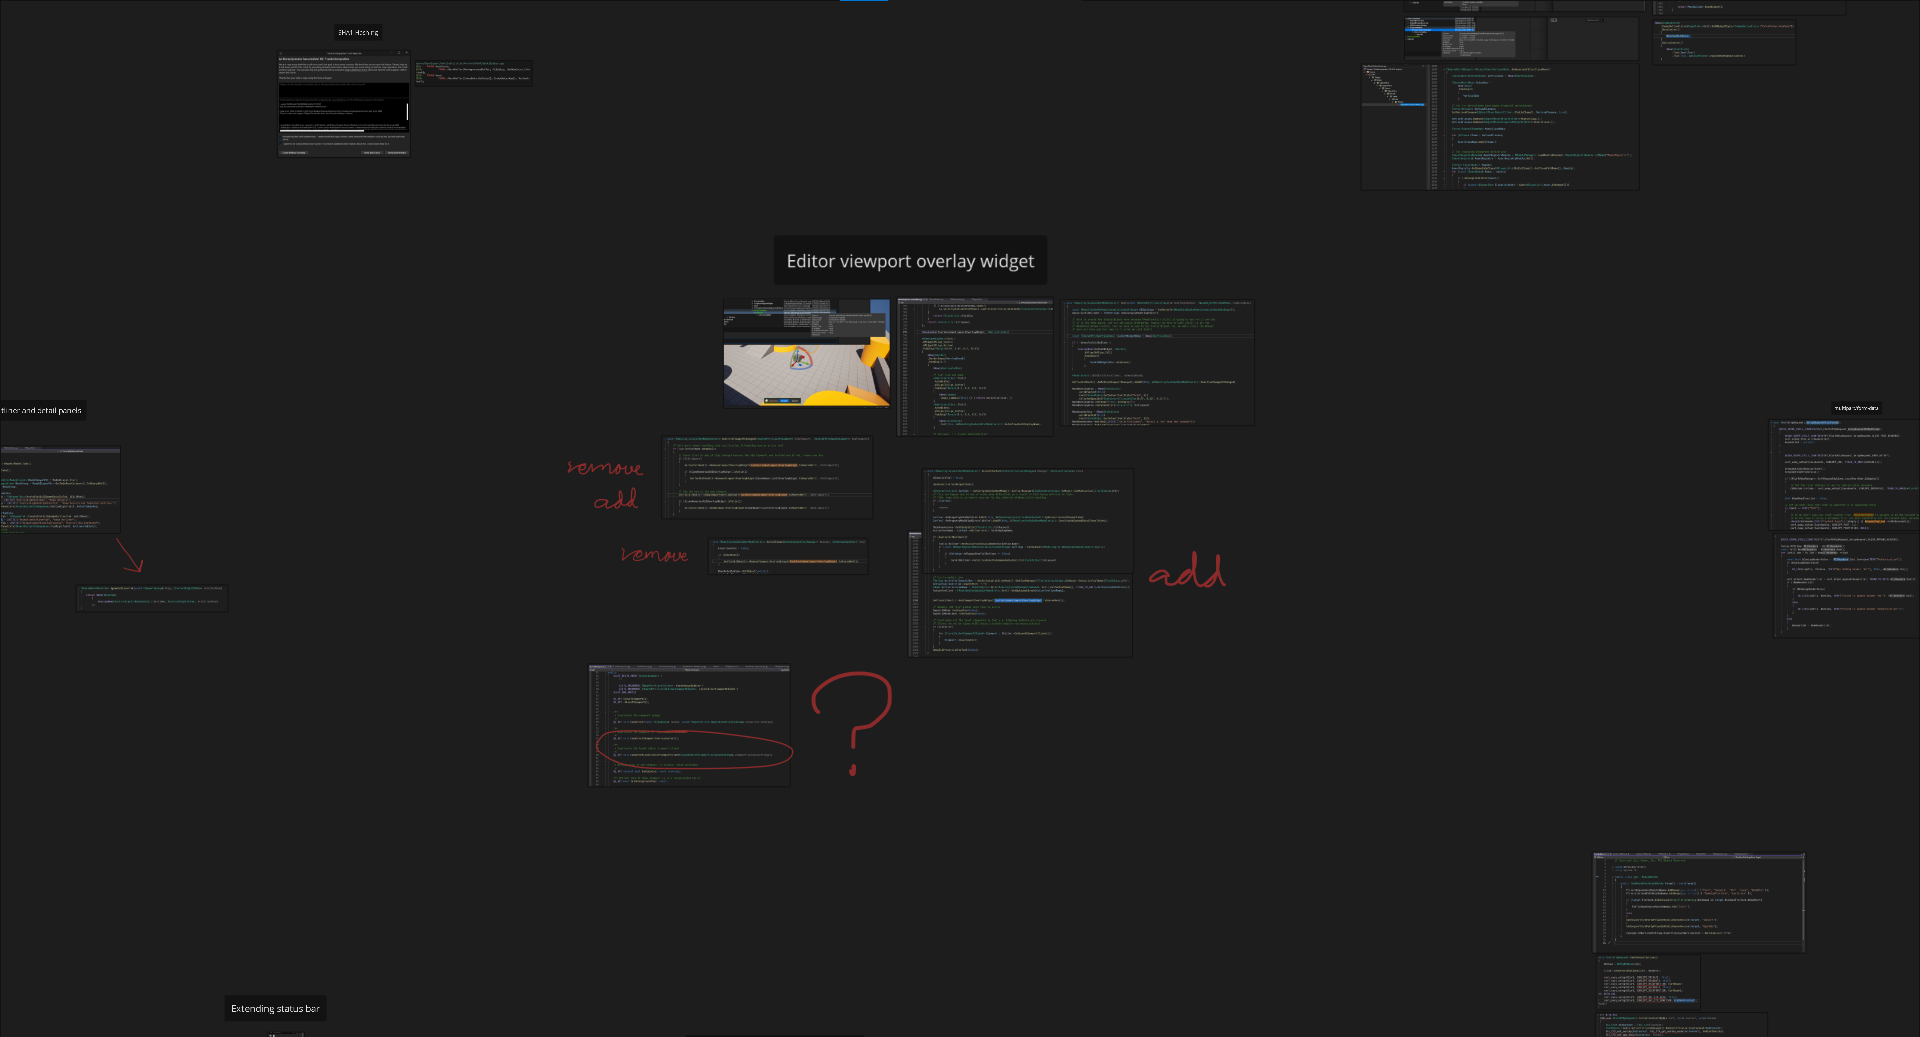Click the red-circled code in the bottom screenshot

(694, 749)
